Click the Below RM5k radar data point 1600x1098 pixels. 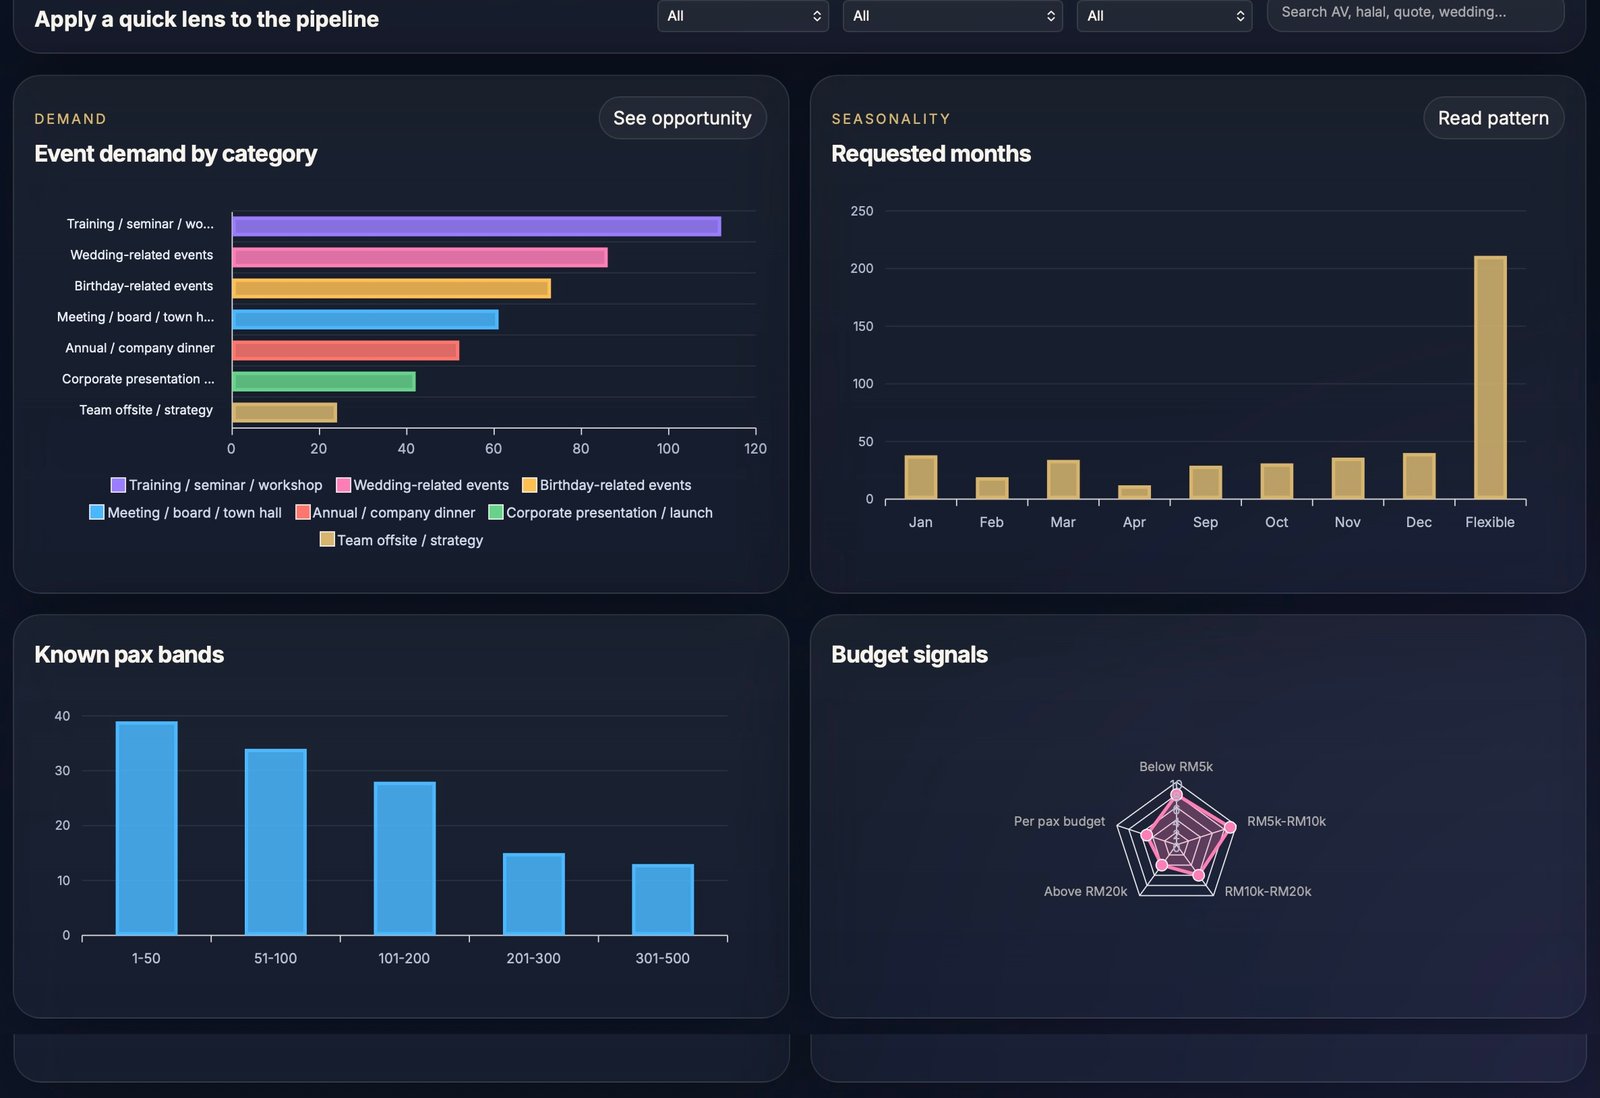click(1176, 795)
